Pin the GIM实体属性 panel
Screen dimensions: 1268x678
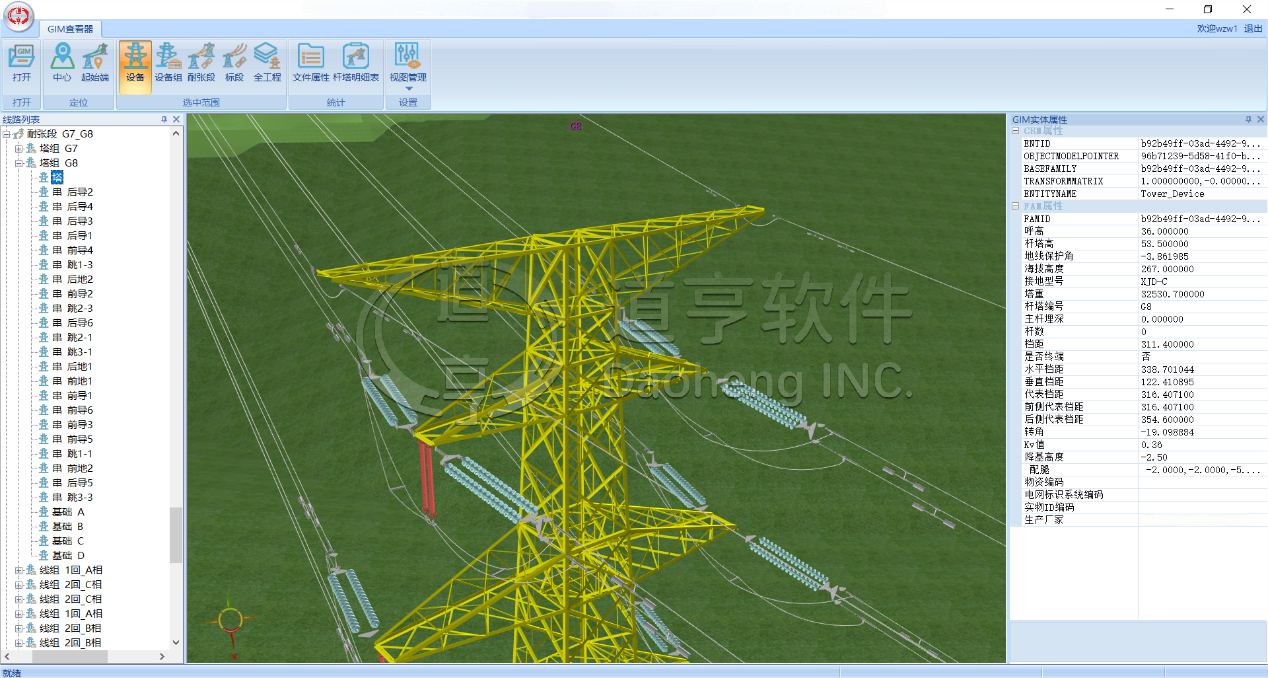(1248, 119)
